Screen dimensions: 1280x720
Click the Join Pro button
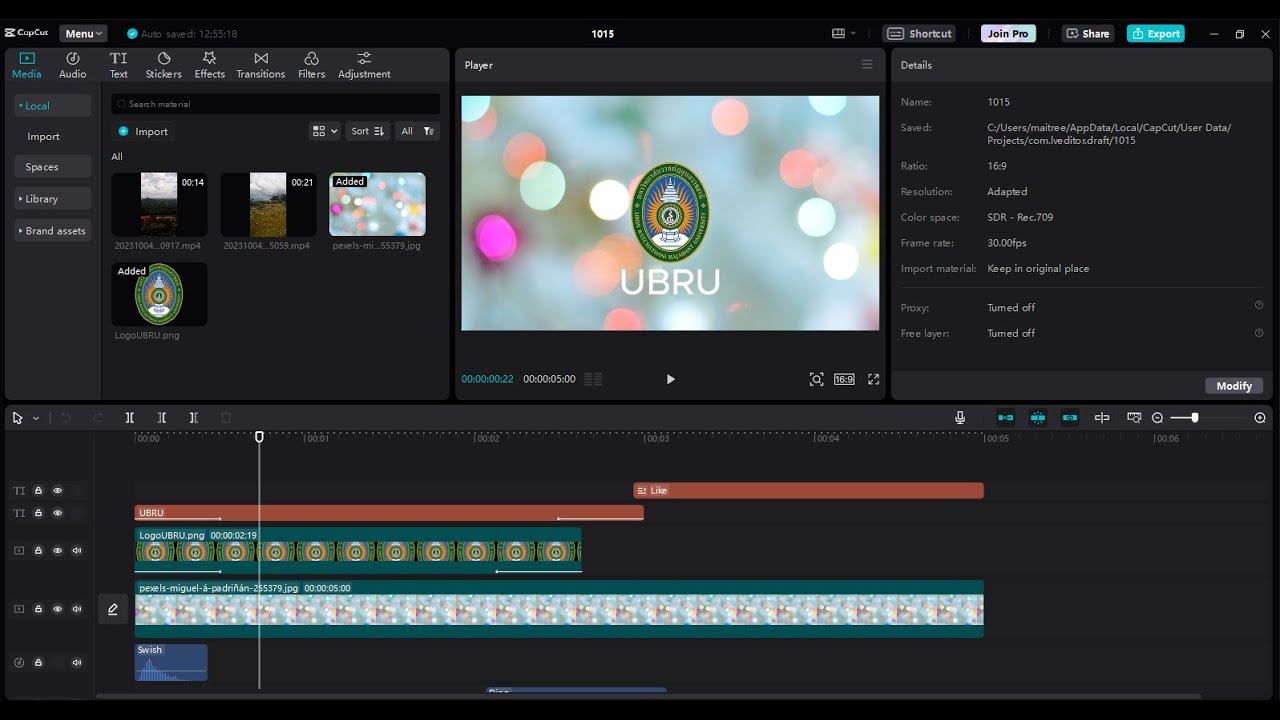[x=1008, y=34]
